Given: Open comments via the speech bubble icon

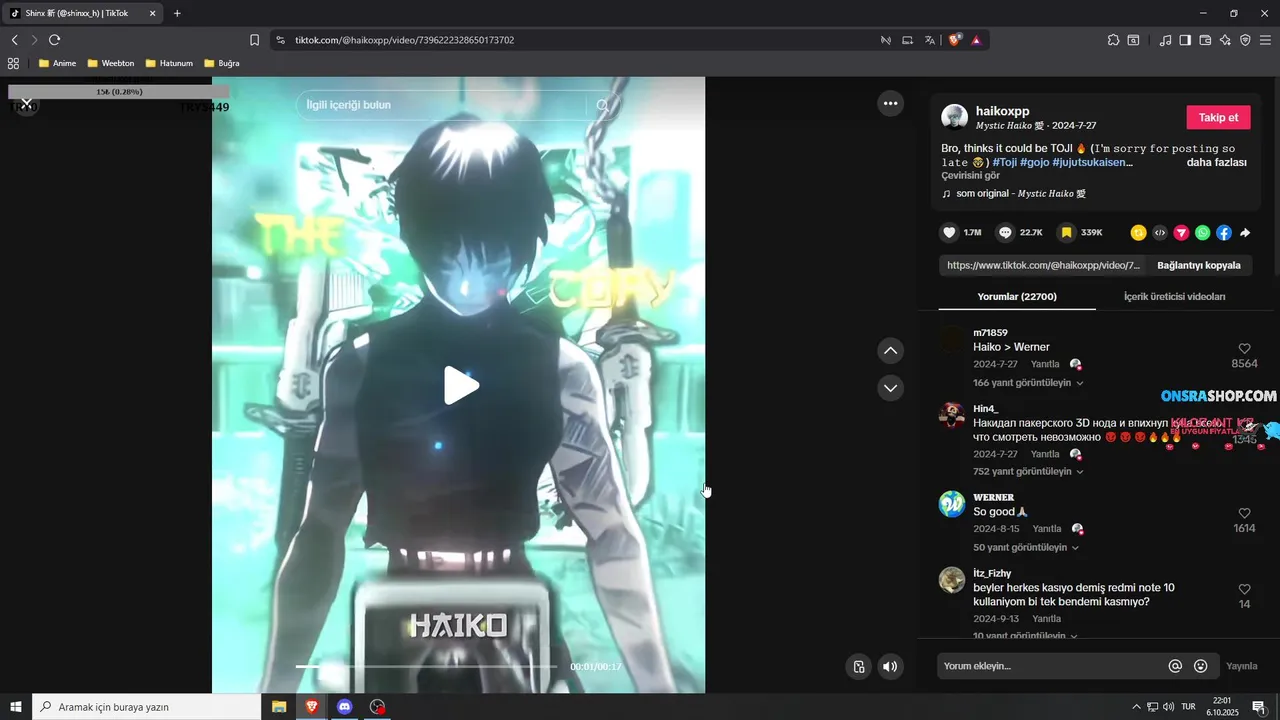Looking at the screenshot, I should [x=1005, y=232].
